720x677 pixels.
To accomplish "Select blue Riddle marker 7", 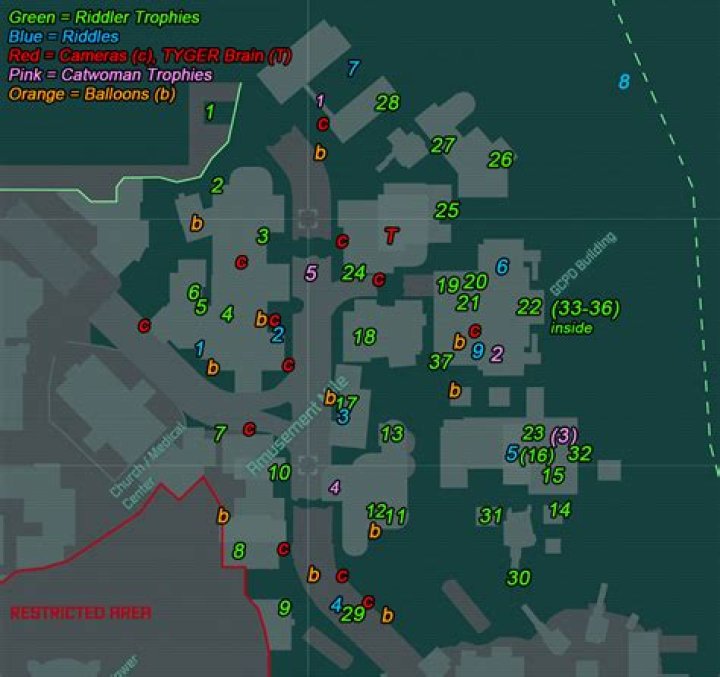I will [x=353, y=68].
